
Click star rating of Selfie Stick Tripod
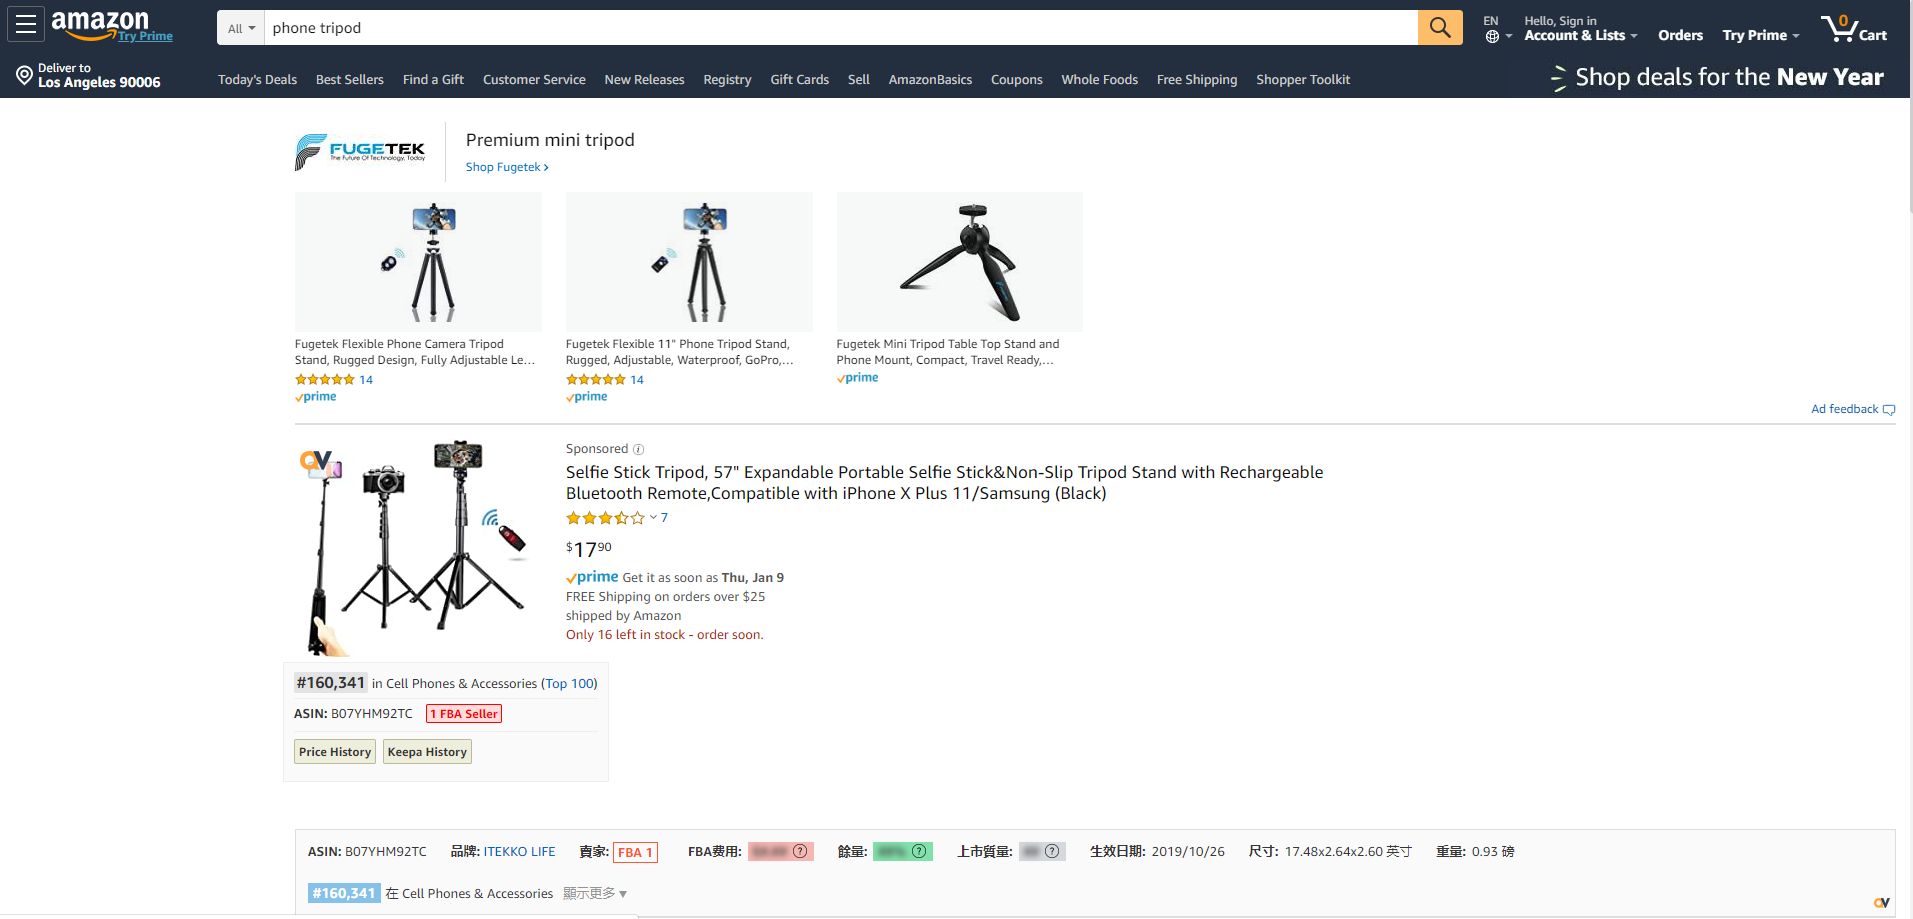(x=605, y=518)
